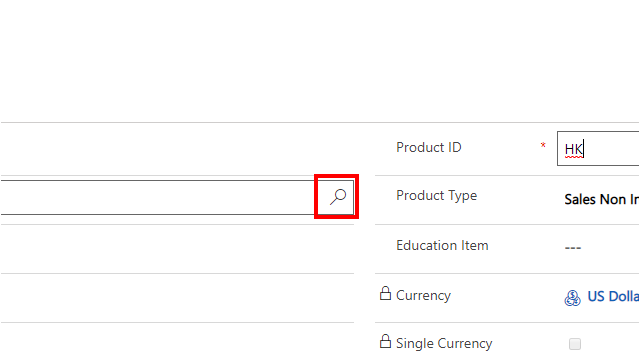The height and width of the screenshot is (360, 640).
Task: Click the empty left row beside Education Item
Action: tap(177, 249)
